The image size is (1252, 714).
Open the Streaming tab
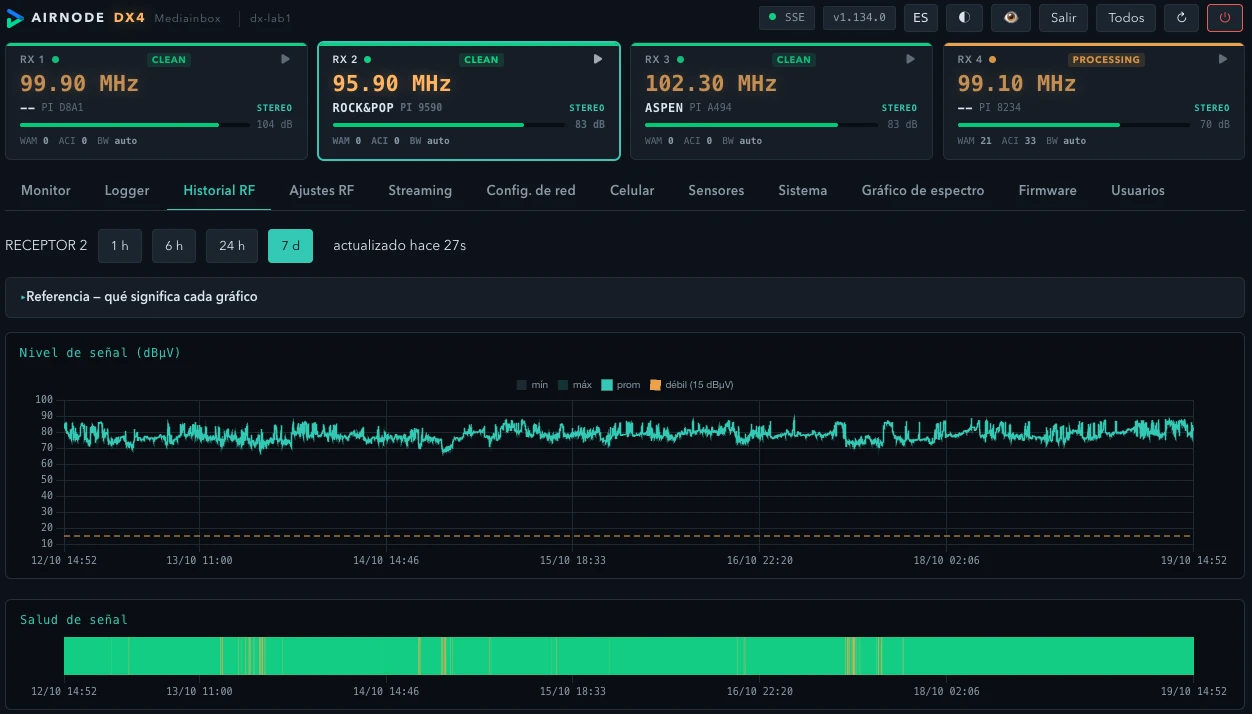pyautogui.click(x=420, y=190)
